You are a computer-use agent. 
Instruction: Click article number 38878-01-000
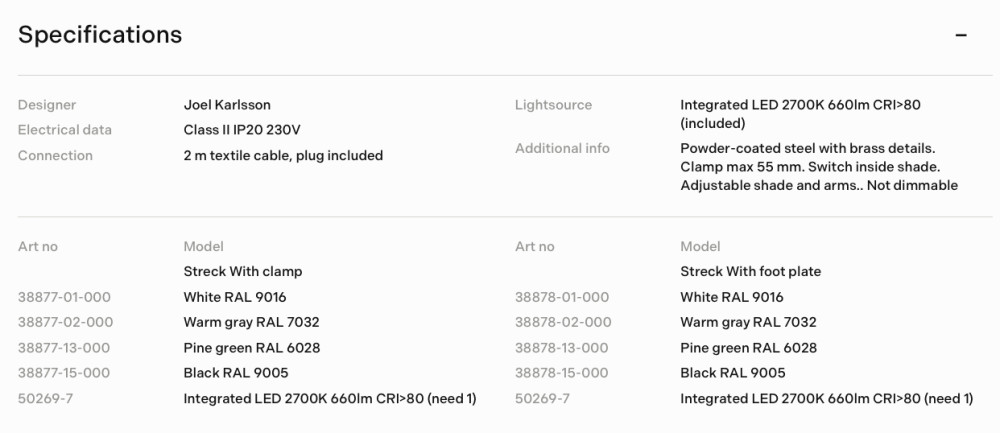(561, 297)
